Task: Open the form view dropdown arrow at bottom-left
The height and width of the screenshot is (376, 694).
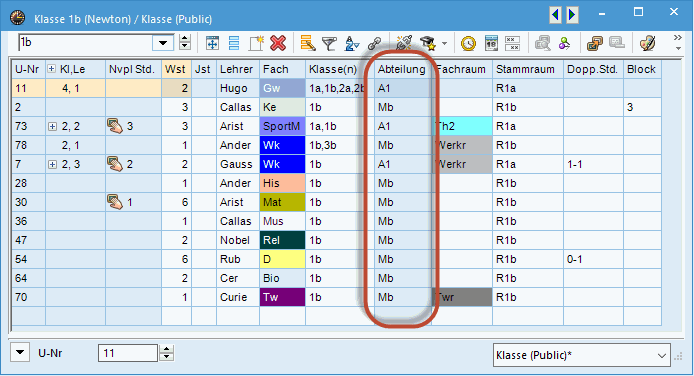Action: pos(20,353)
